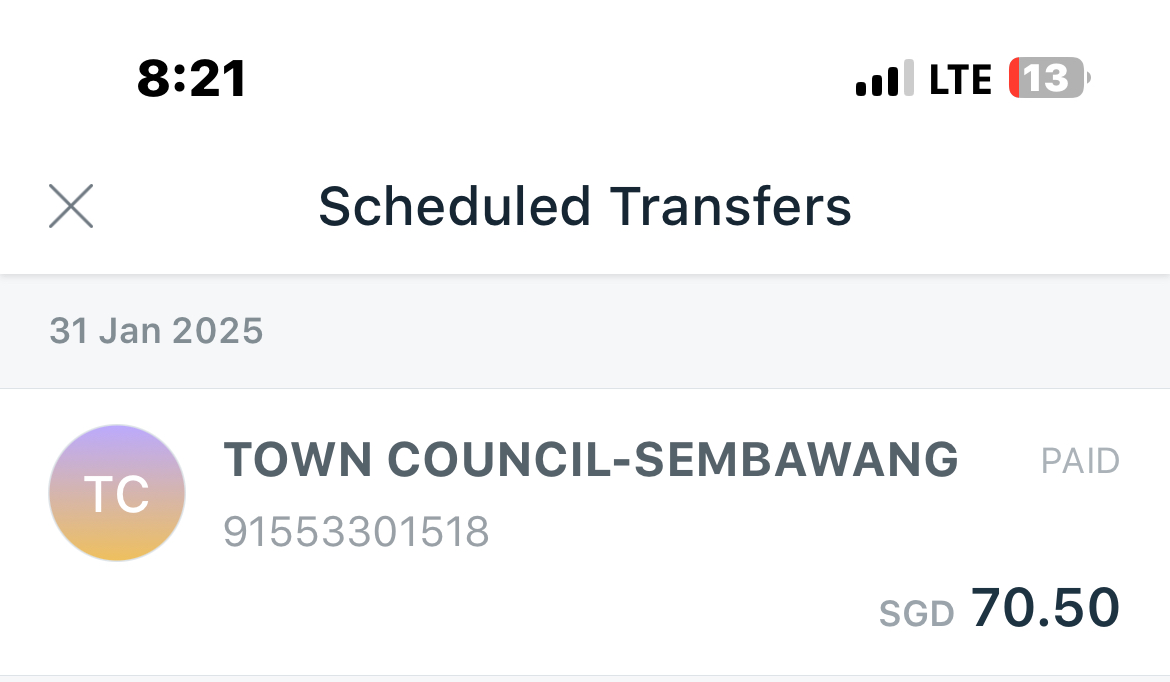Tap the TC initials inside gradient avatar
Image resolution: width=1170 pixels, height=682 pixels.
click(116, 494)
